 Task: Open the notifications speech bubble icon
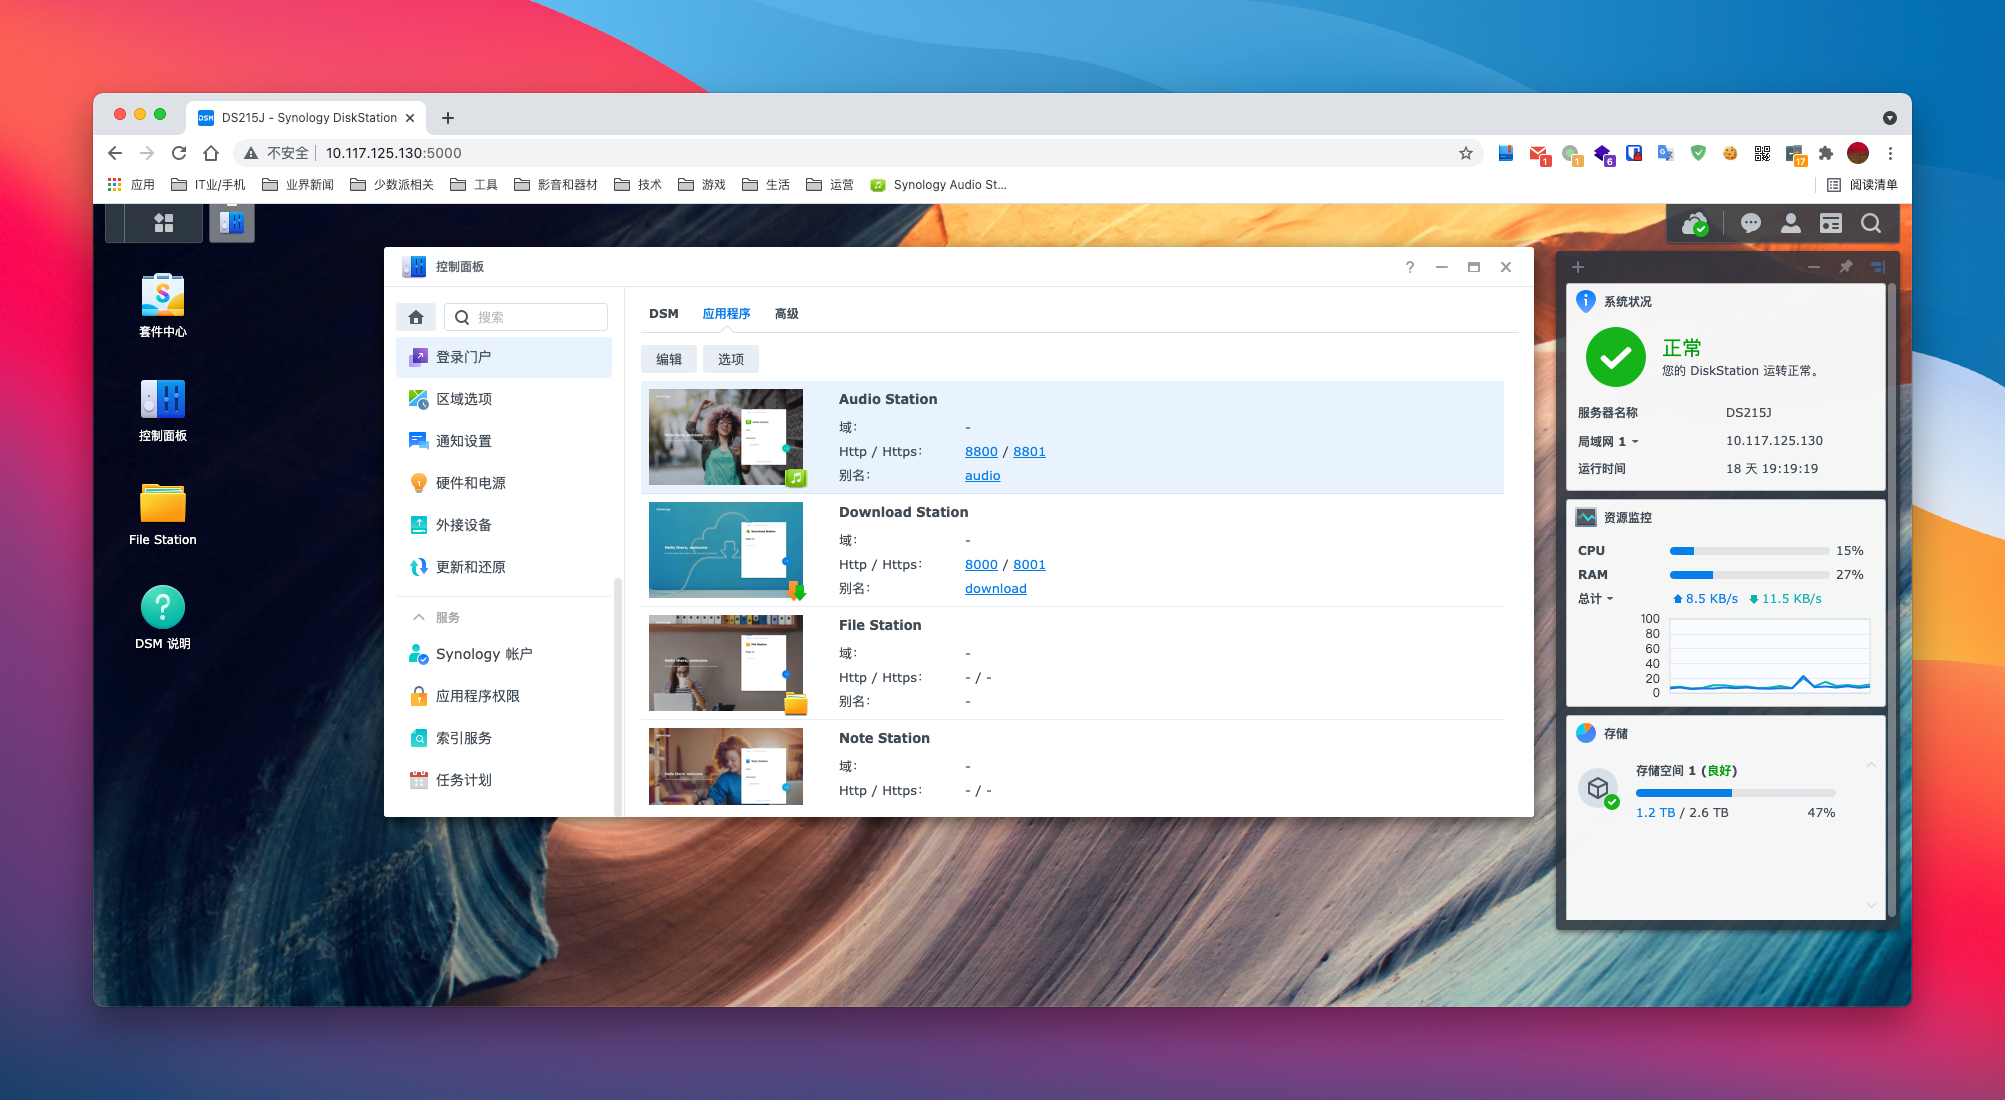(x=1750, y=223)
